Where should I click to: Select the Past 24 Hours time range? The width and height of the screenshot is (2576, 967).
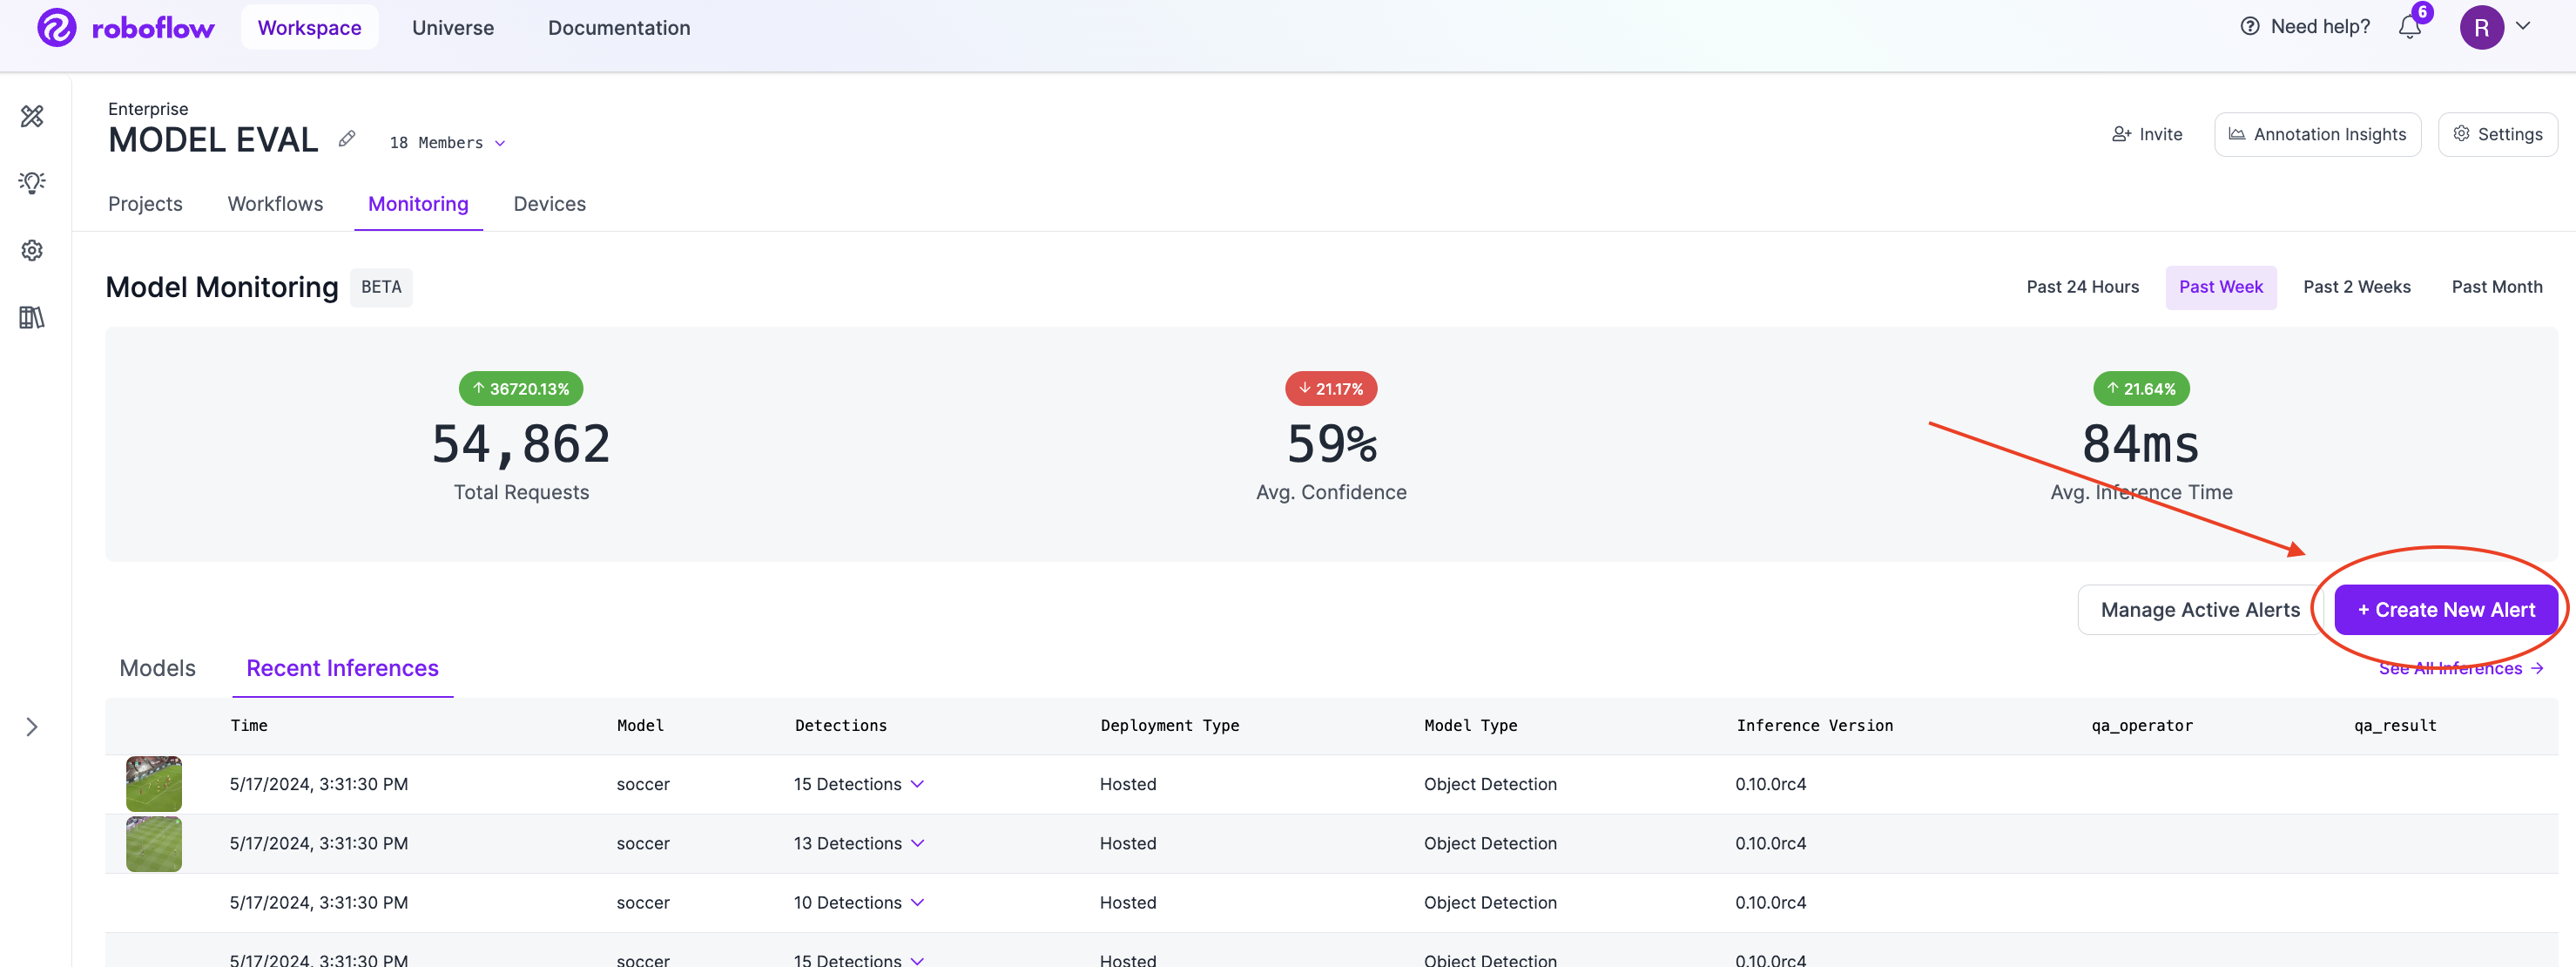[2082, 287]
